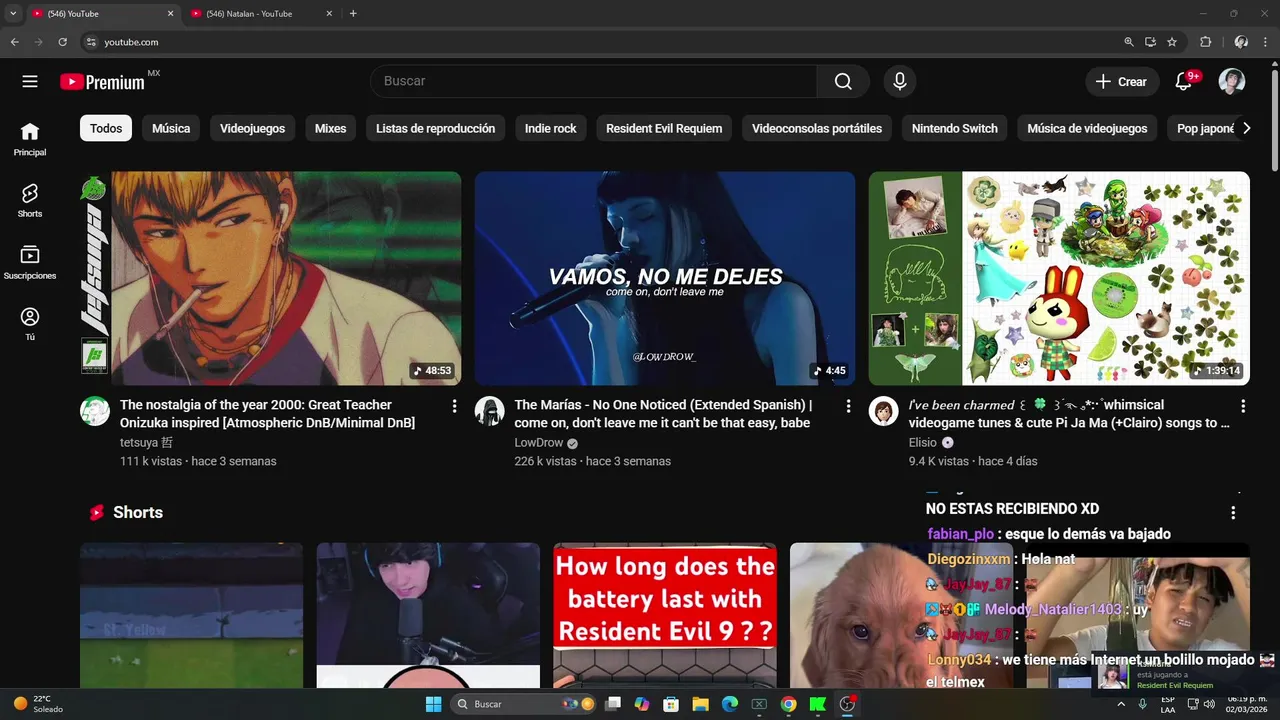This screenshot has width=1280, height=720.
Task: Open Elisio channel link
Action: [x=922, y=442]
